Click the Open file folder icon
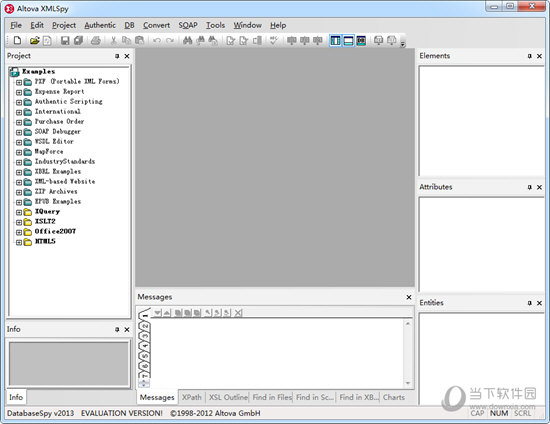 [x=34, y=41]
